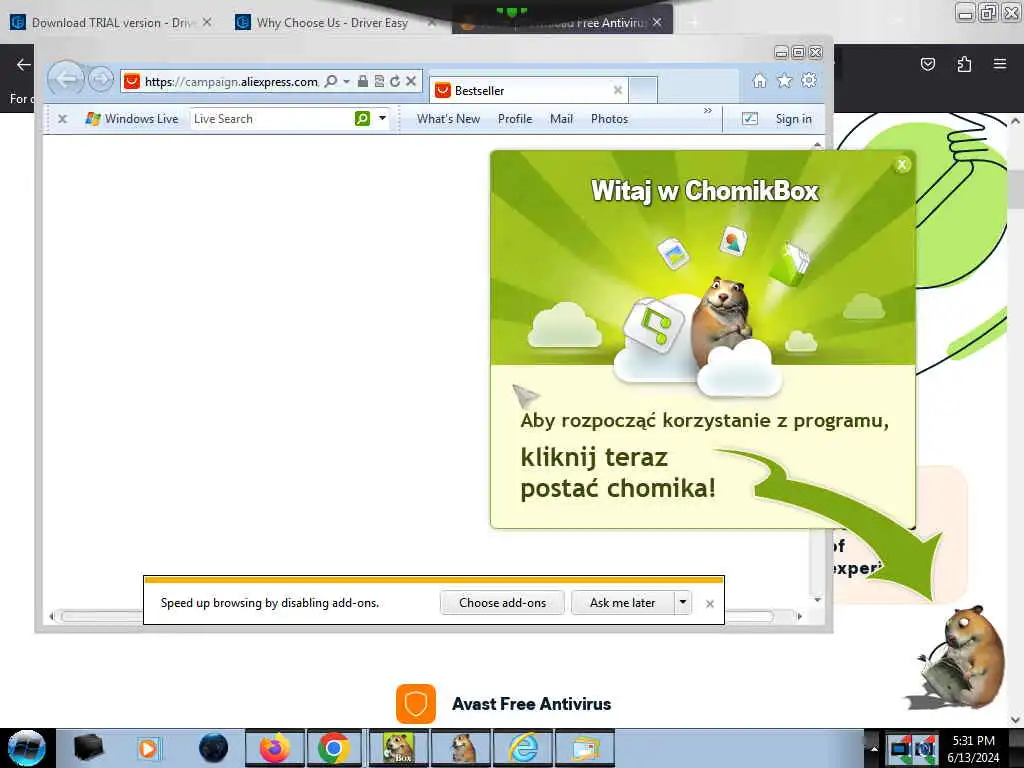Viewport: 1024px width, 768px height.
Task: Dismiss the add-ons notification bar
Action: click(x=710, y=604)
